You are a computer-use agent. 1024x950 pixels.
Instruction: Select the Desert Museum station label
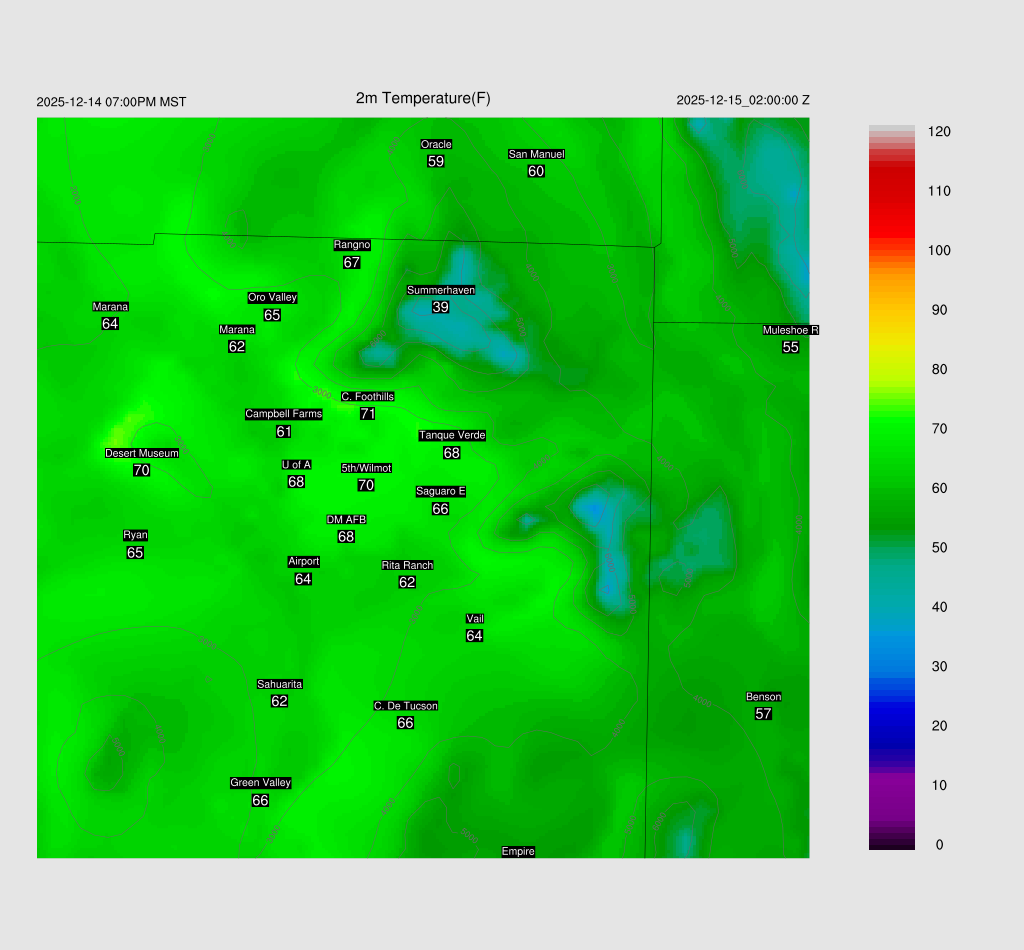142,453
